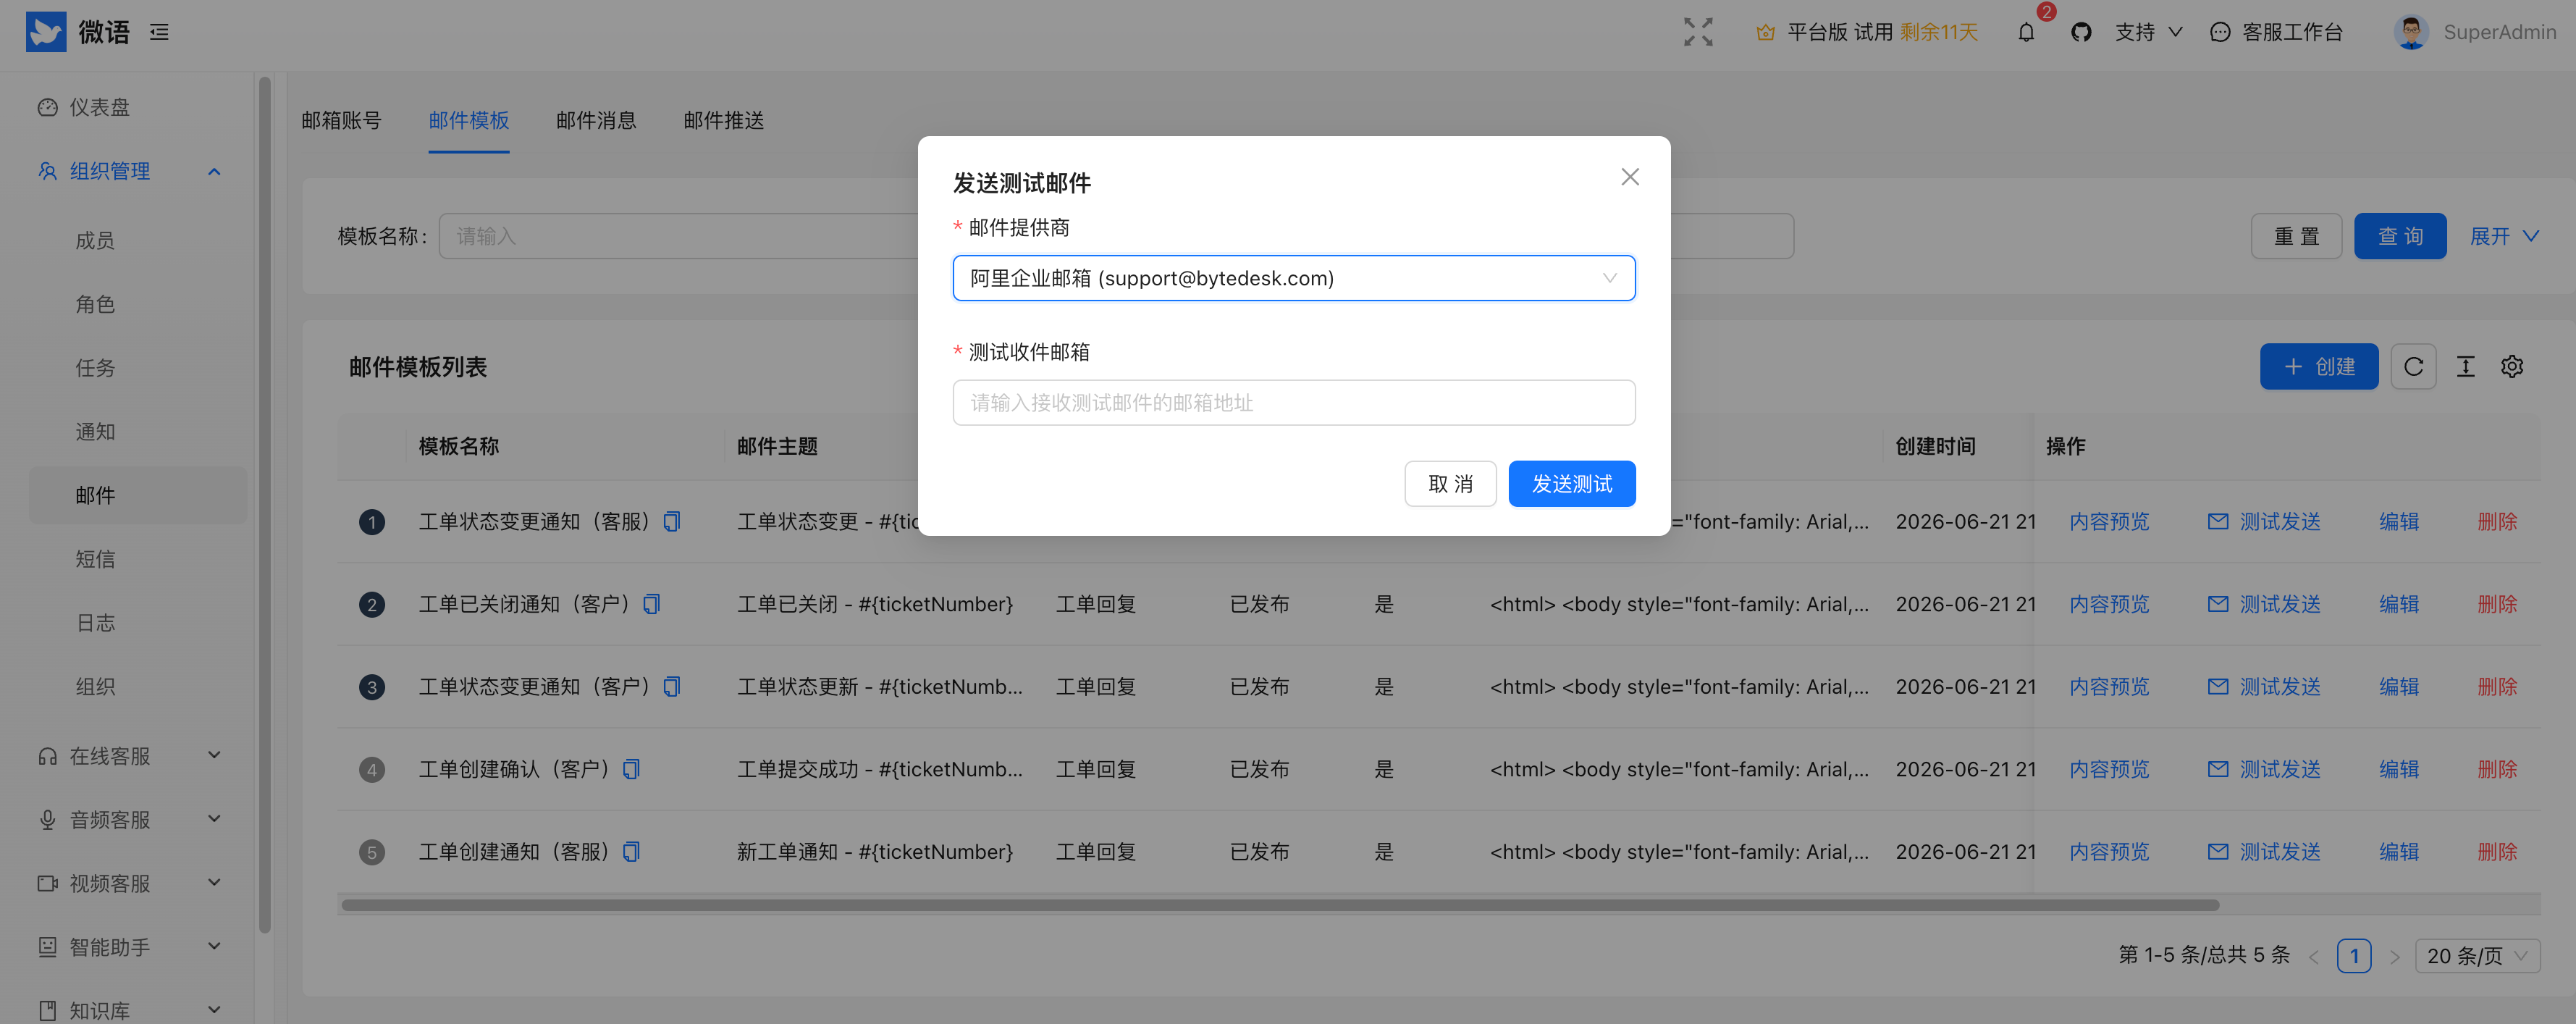Click 测试发送 for 工单创建通知（客服）
The height and width of the screenshot is (1024, 2576).
[x=2264, y=851]
